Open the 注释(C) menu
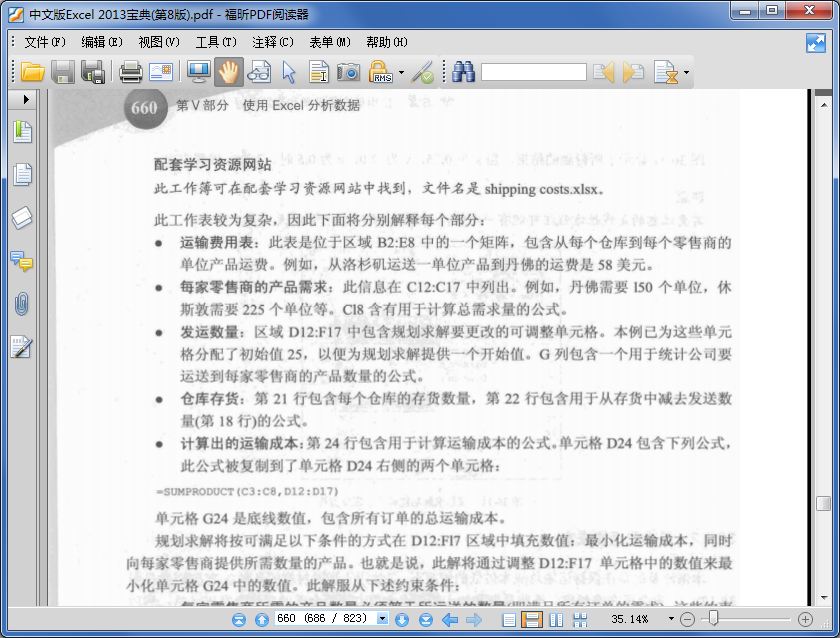 point(273,42)
